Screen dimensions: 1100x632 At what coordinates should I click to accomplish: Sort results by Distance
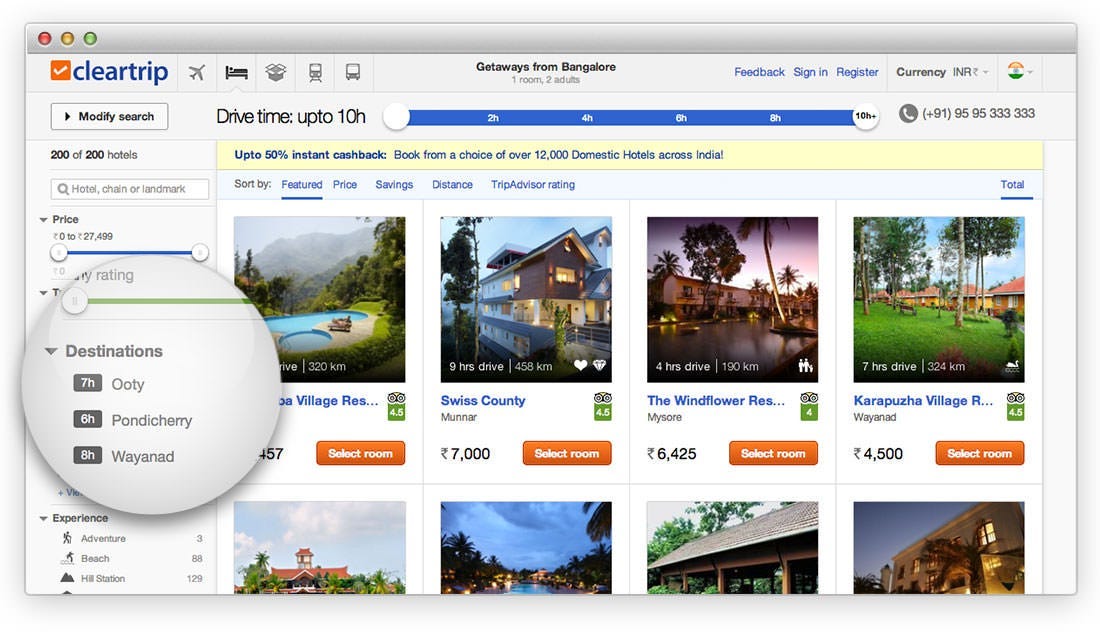click(x=452, y=184)
